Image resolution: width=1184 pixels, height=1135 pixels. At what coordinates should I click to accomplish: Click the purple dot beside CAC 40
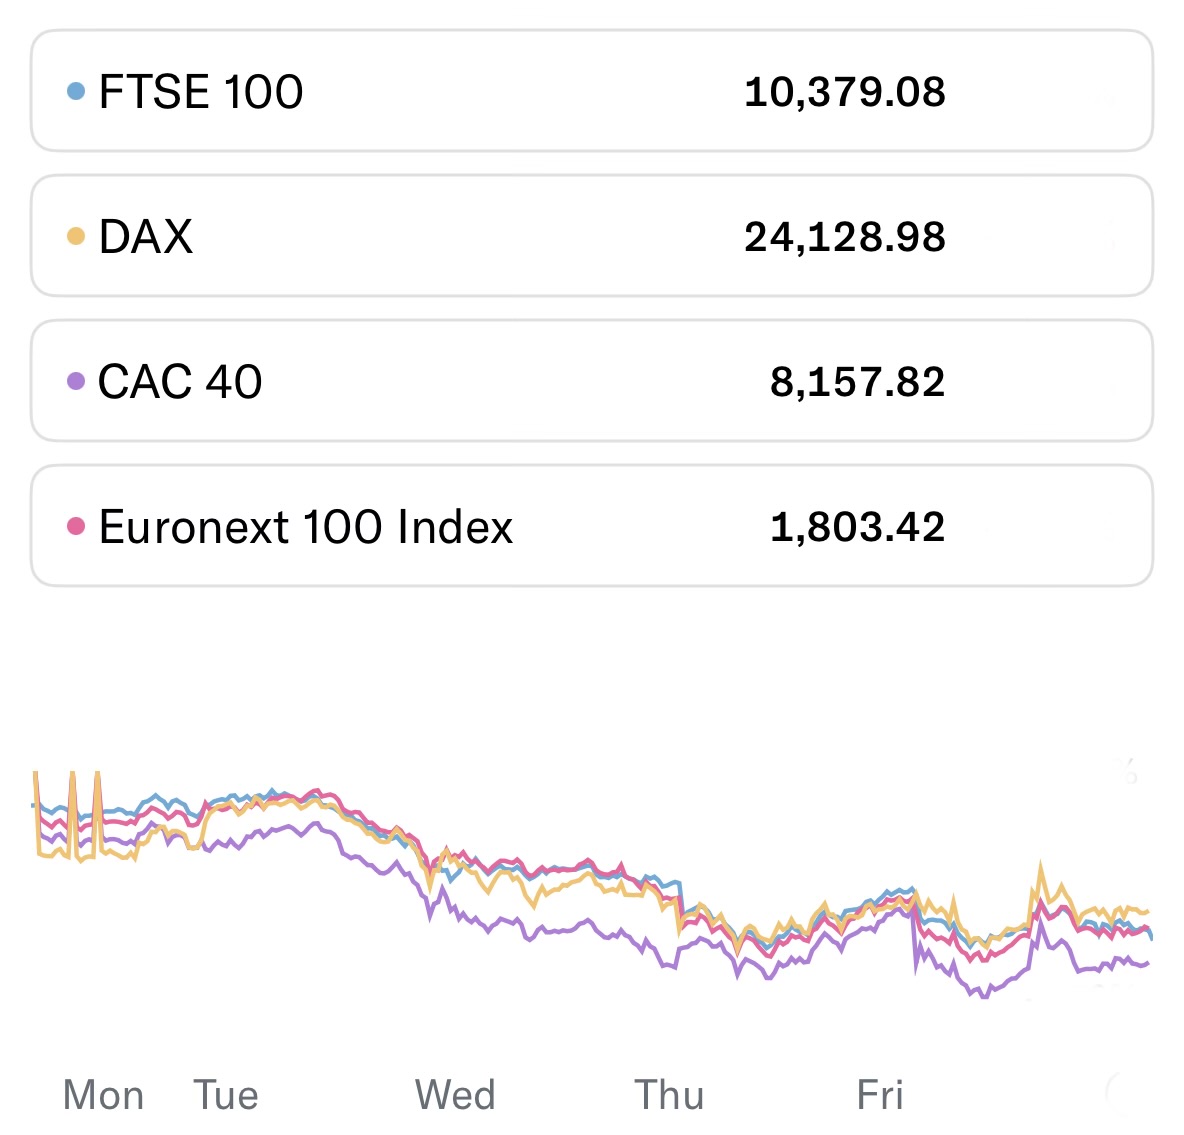(x=76, y=381)
